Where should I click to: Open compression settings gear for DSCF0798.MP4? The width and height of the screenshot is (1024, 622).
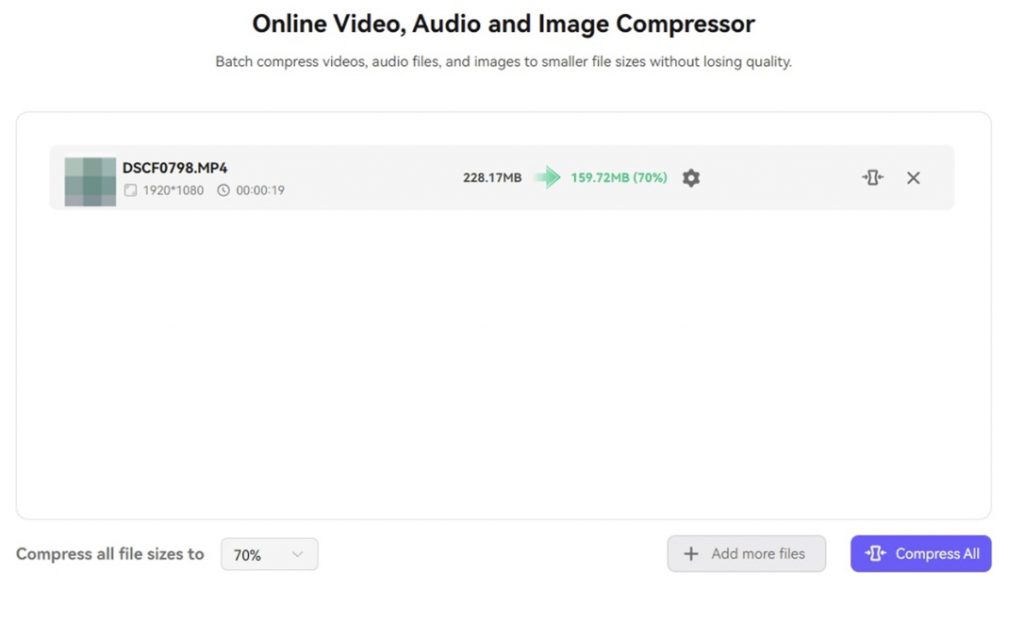691,178
